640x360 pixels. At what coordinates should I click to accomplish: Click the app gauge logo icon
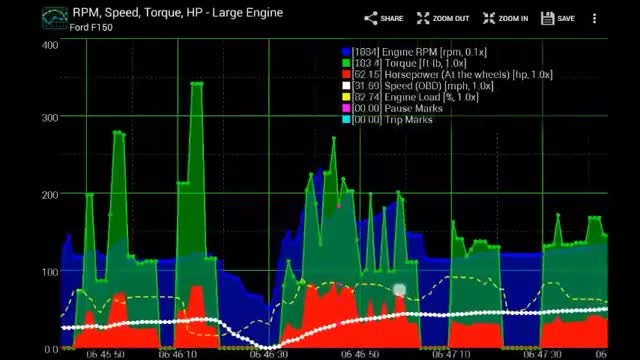[x=55, y=18]
